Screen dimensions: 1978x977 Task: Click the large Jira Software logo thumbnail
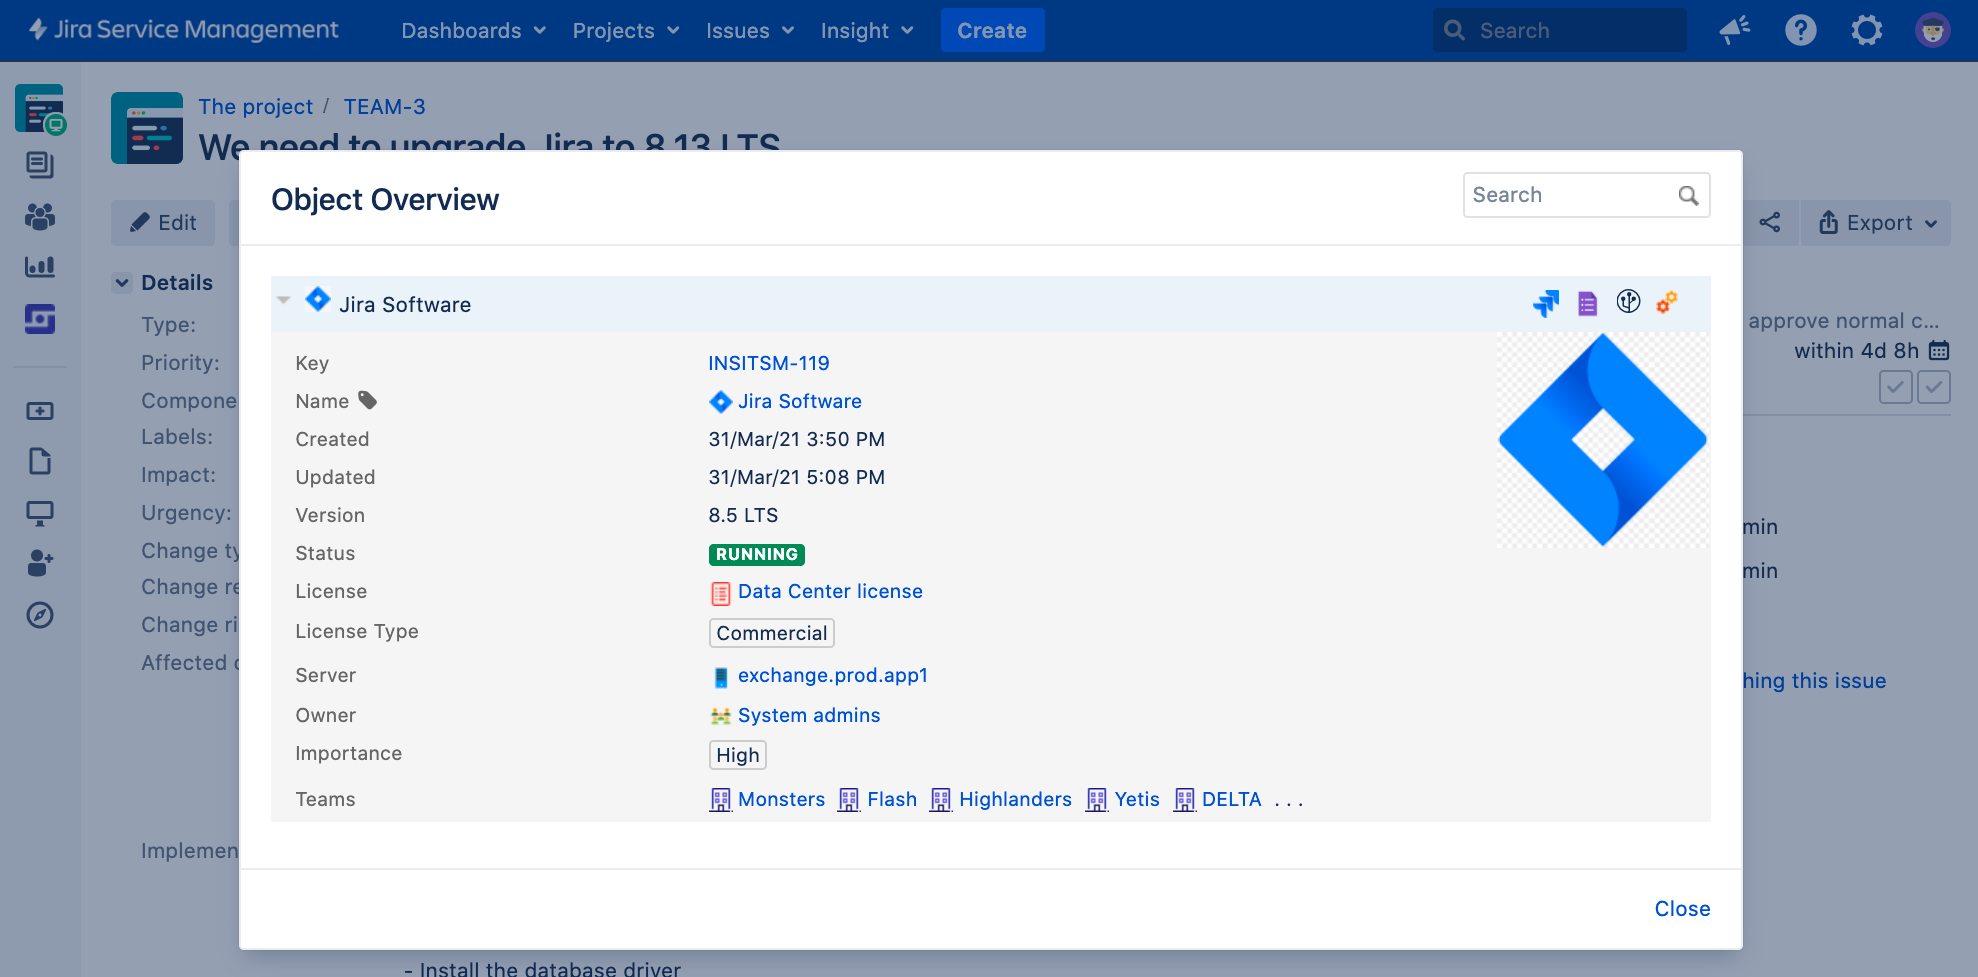coord(1603,440)
